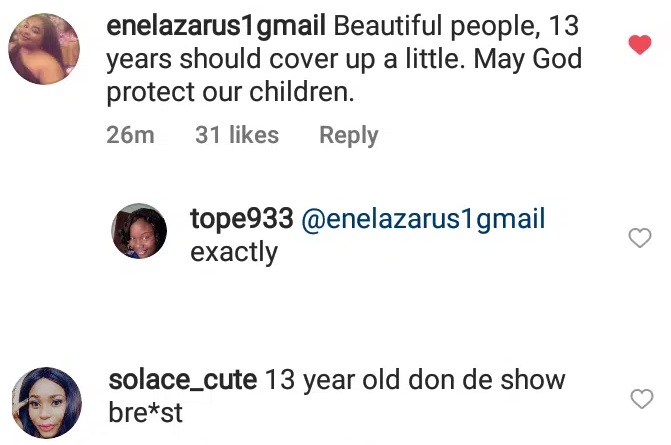Click the 26m timestamp
This screenshot has width=671, height=445.
130,135
